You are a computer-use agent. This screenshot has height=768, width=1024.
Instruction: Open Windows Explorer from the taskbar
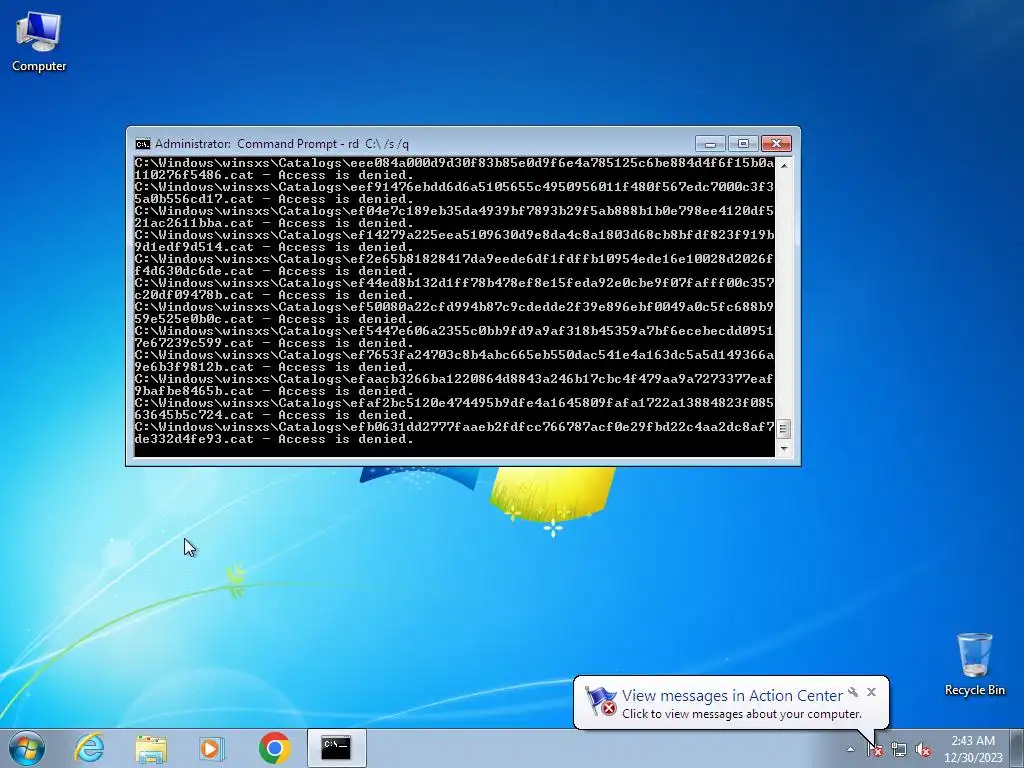click(151, 748)
